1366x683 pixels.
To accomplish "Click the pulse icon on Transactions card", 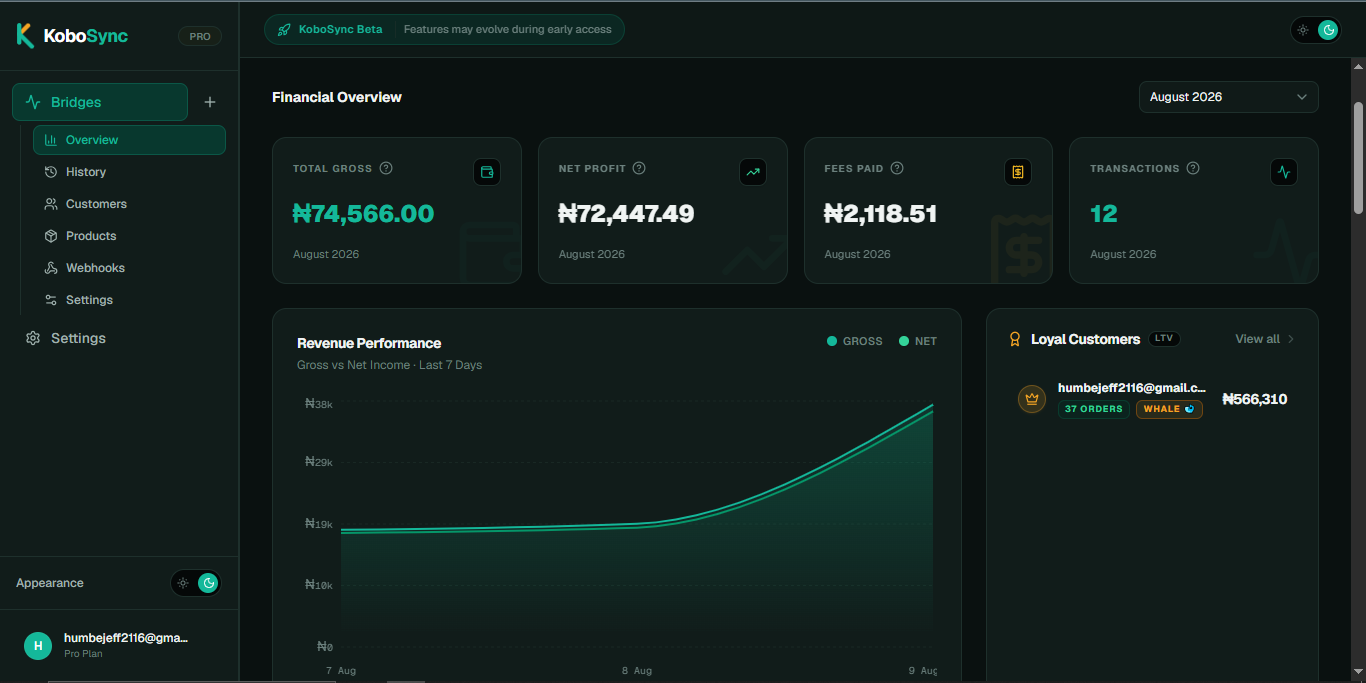I will pyautogui.click(x=1284, y=172).
